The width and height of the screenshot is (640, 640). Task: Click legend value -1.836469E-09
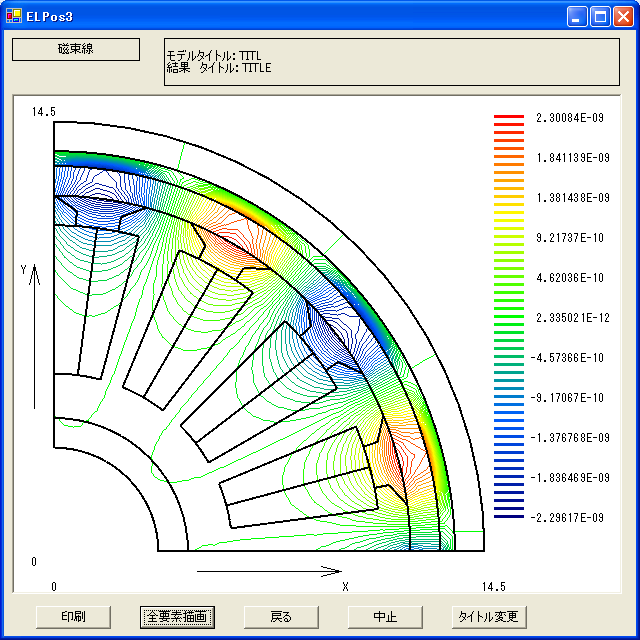point(570,478)
